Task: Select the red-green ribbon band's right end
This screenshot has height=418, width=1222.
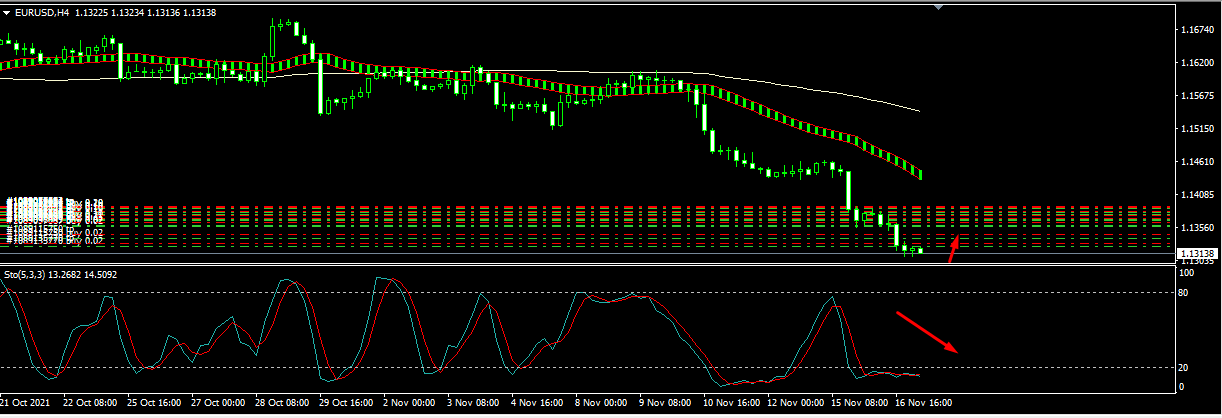Action: point(919,175)
